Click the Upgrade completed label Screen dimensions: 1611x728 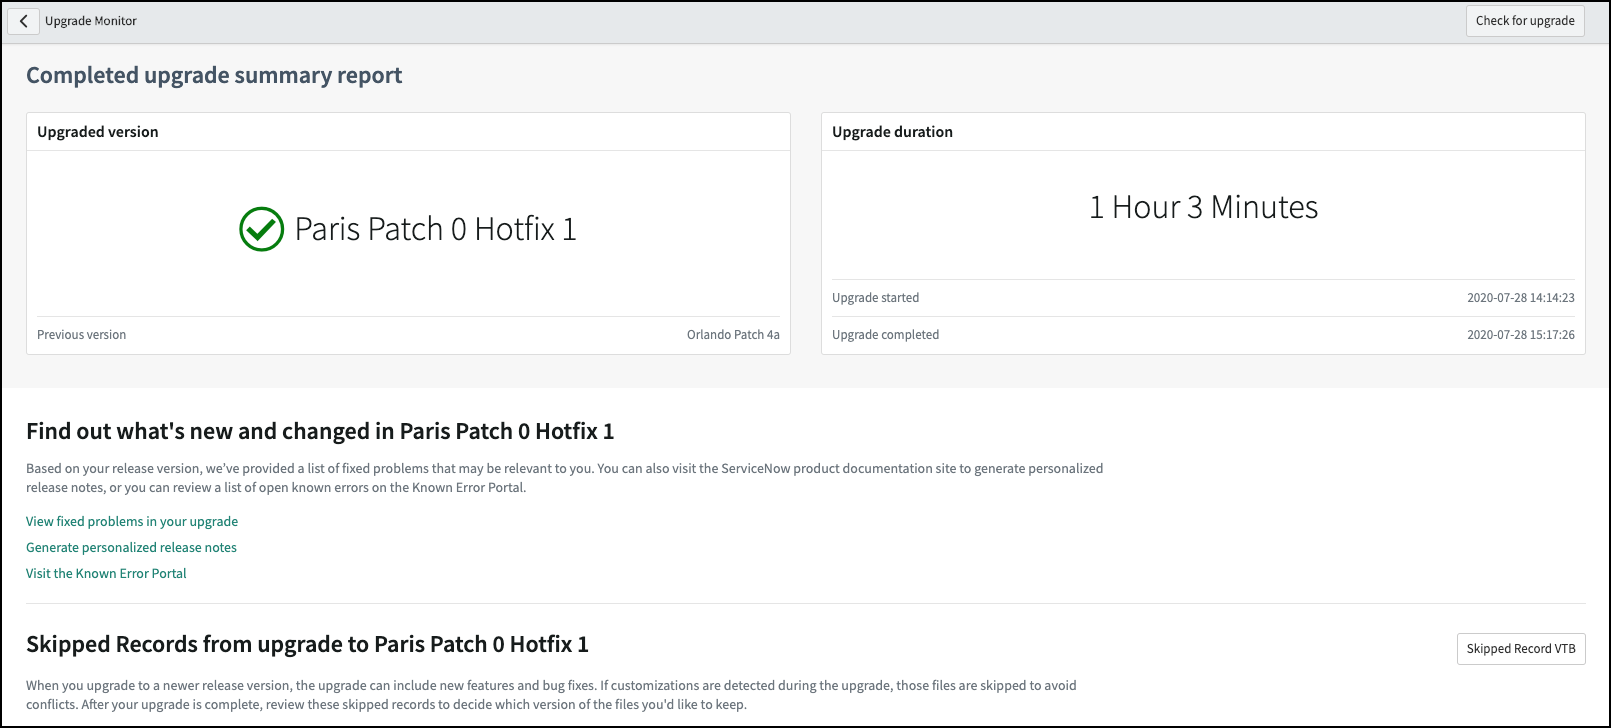[886, 335]
